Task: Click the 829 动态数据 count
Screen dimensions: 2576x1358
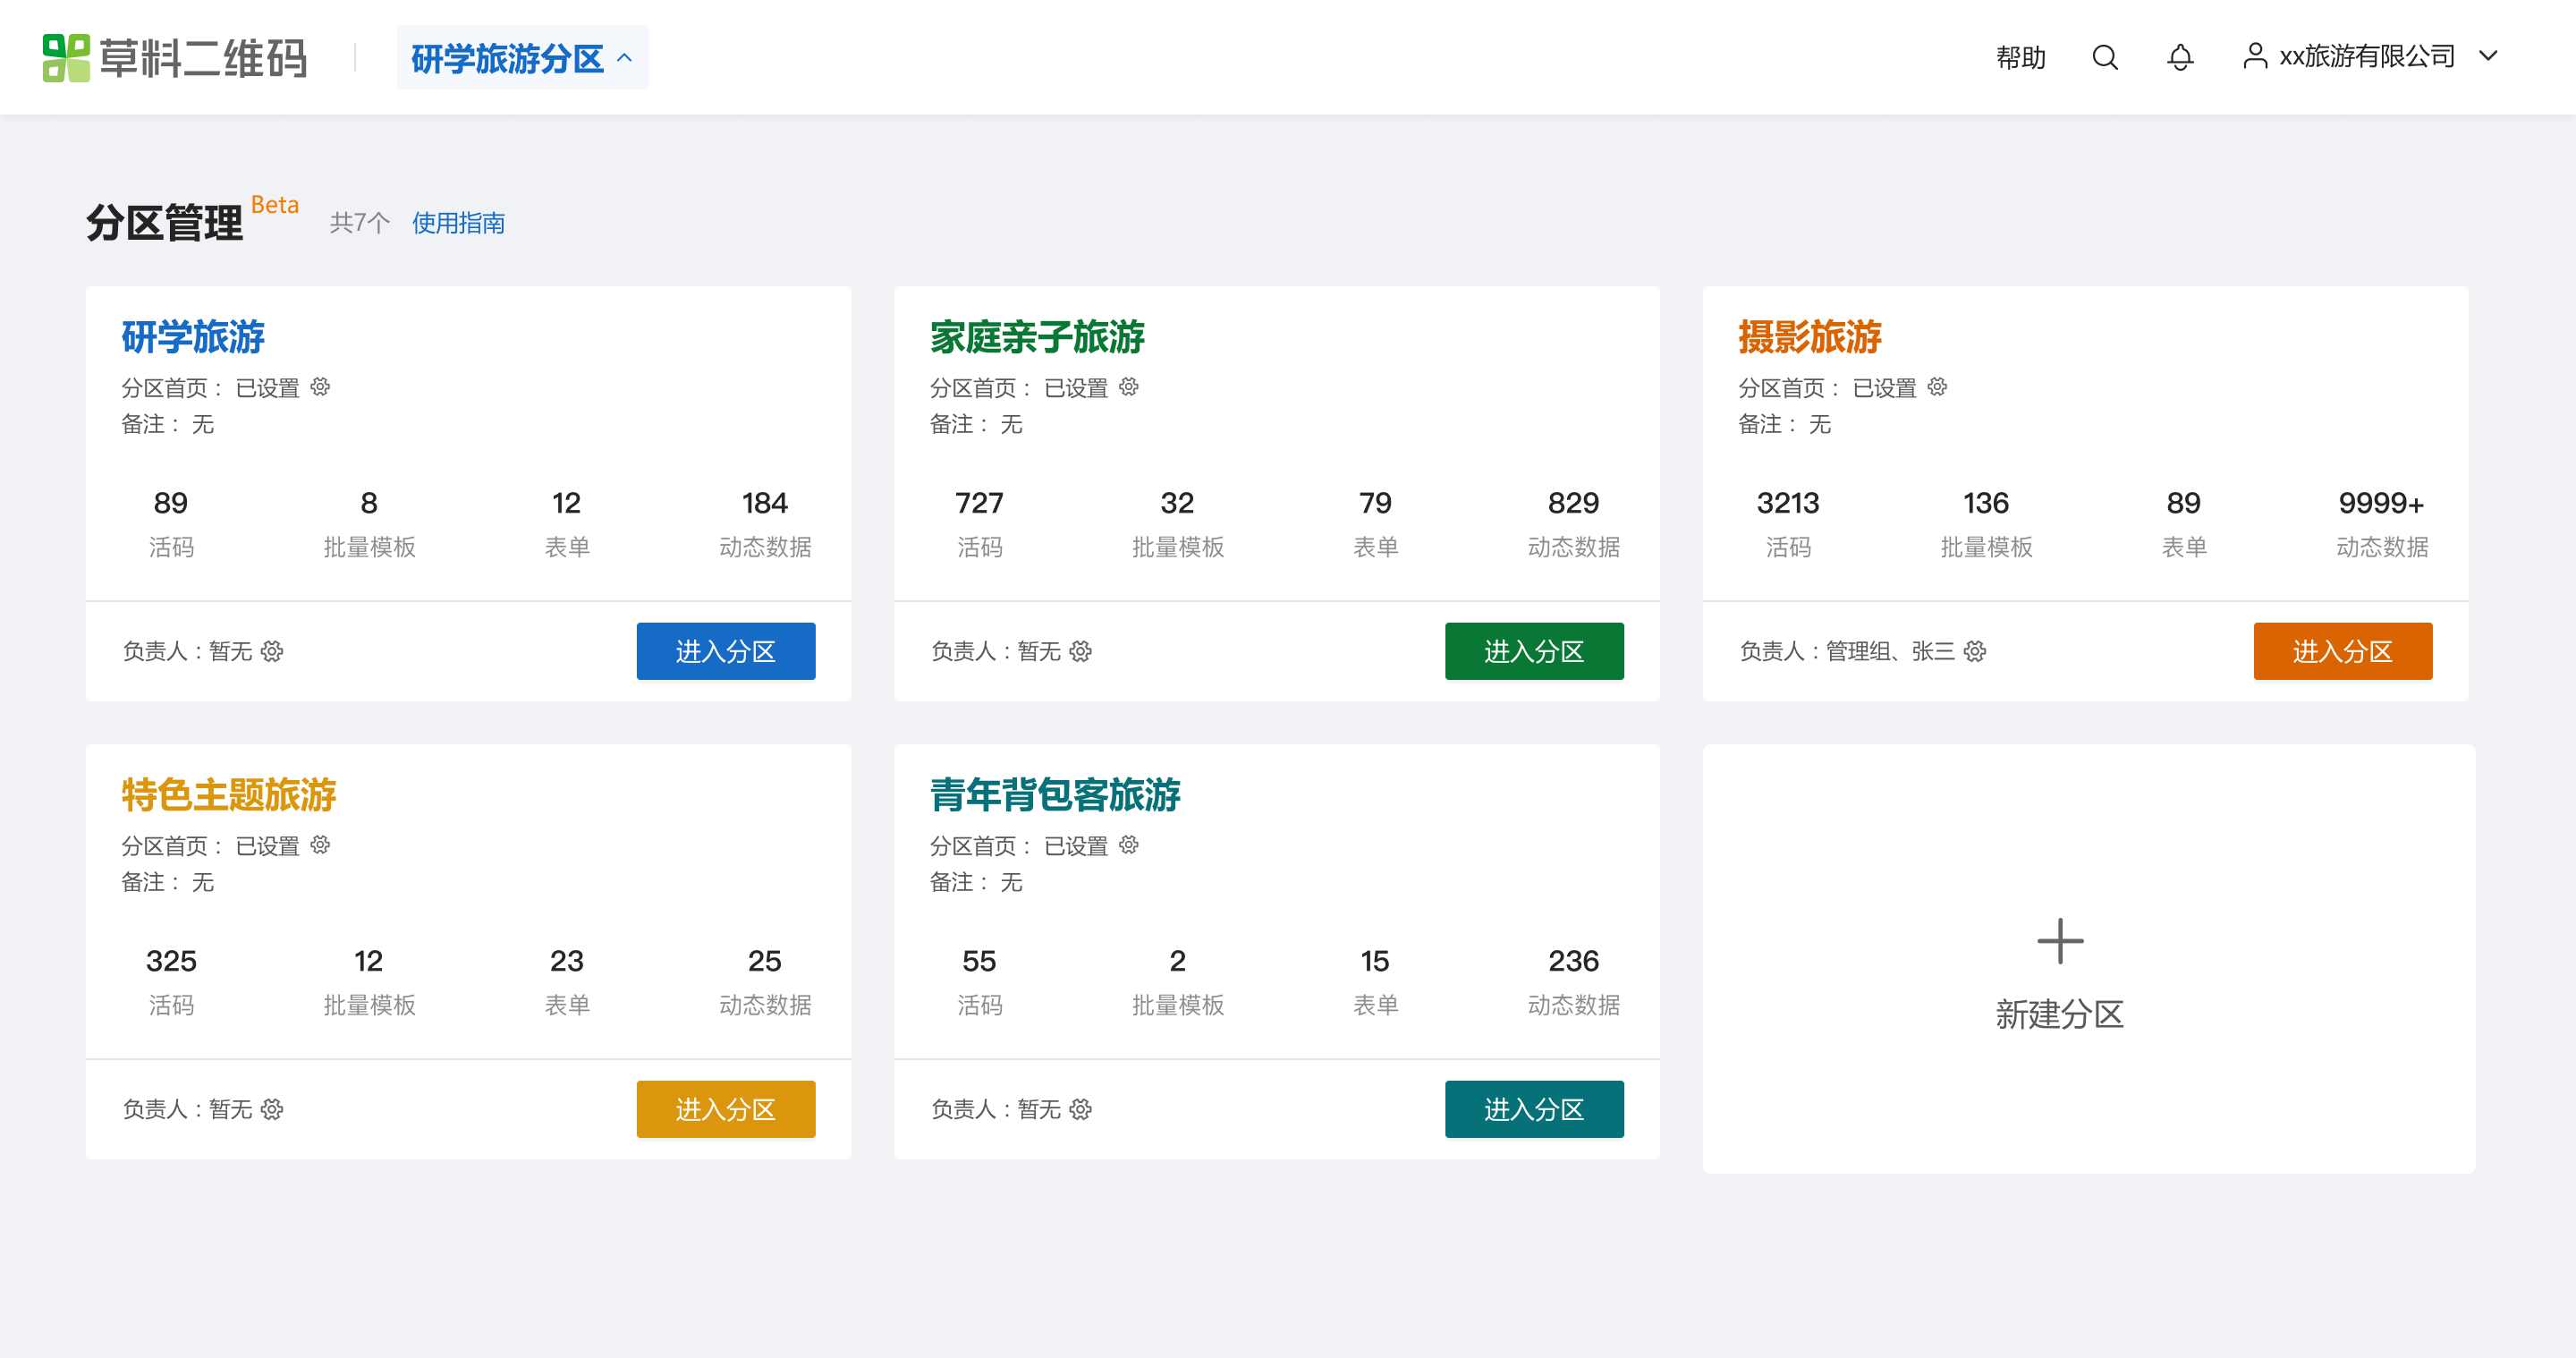Action: coord(1573,503)
